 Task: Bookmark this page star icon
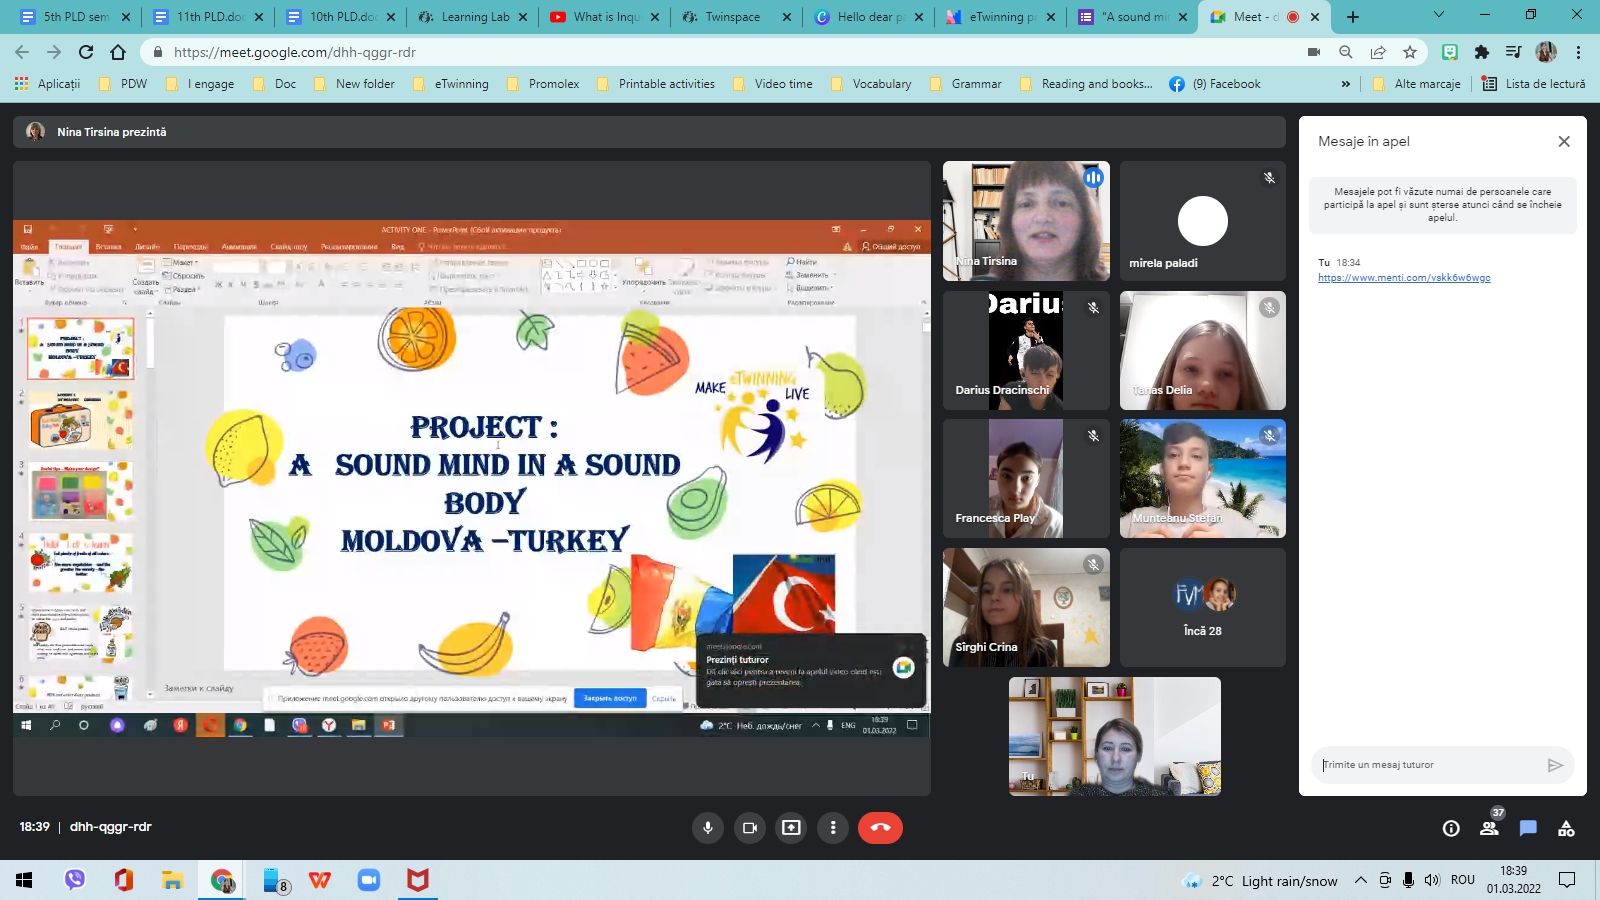point(1410,52)
